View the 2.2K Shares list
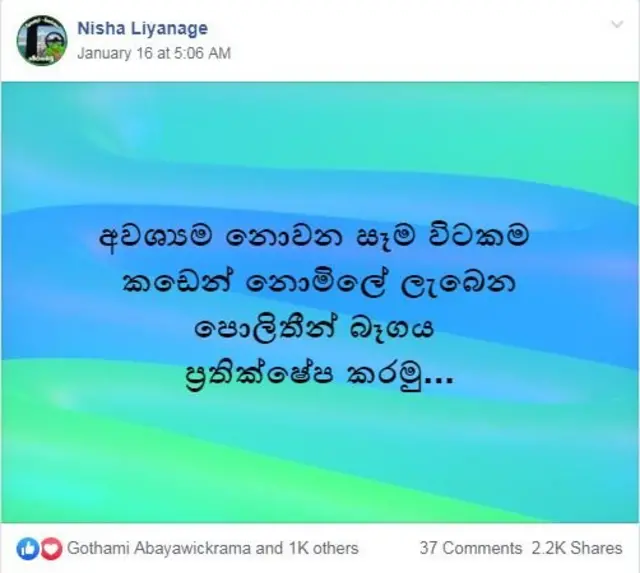 tap(577, 548)
